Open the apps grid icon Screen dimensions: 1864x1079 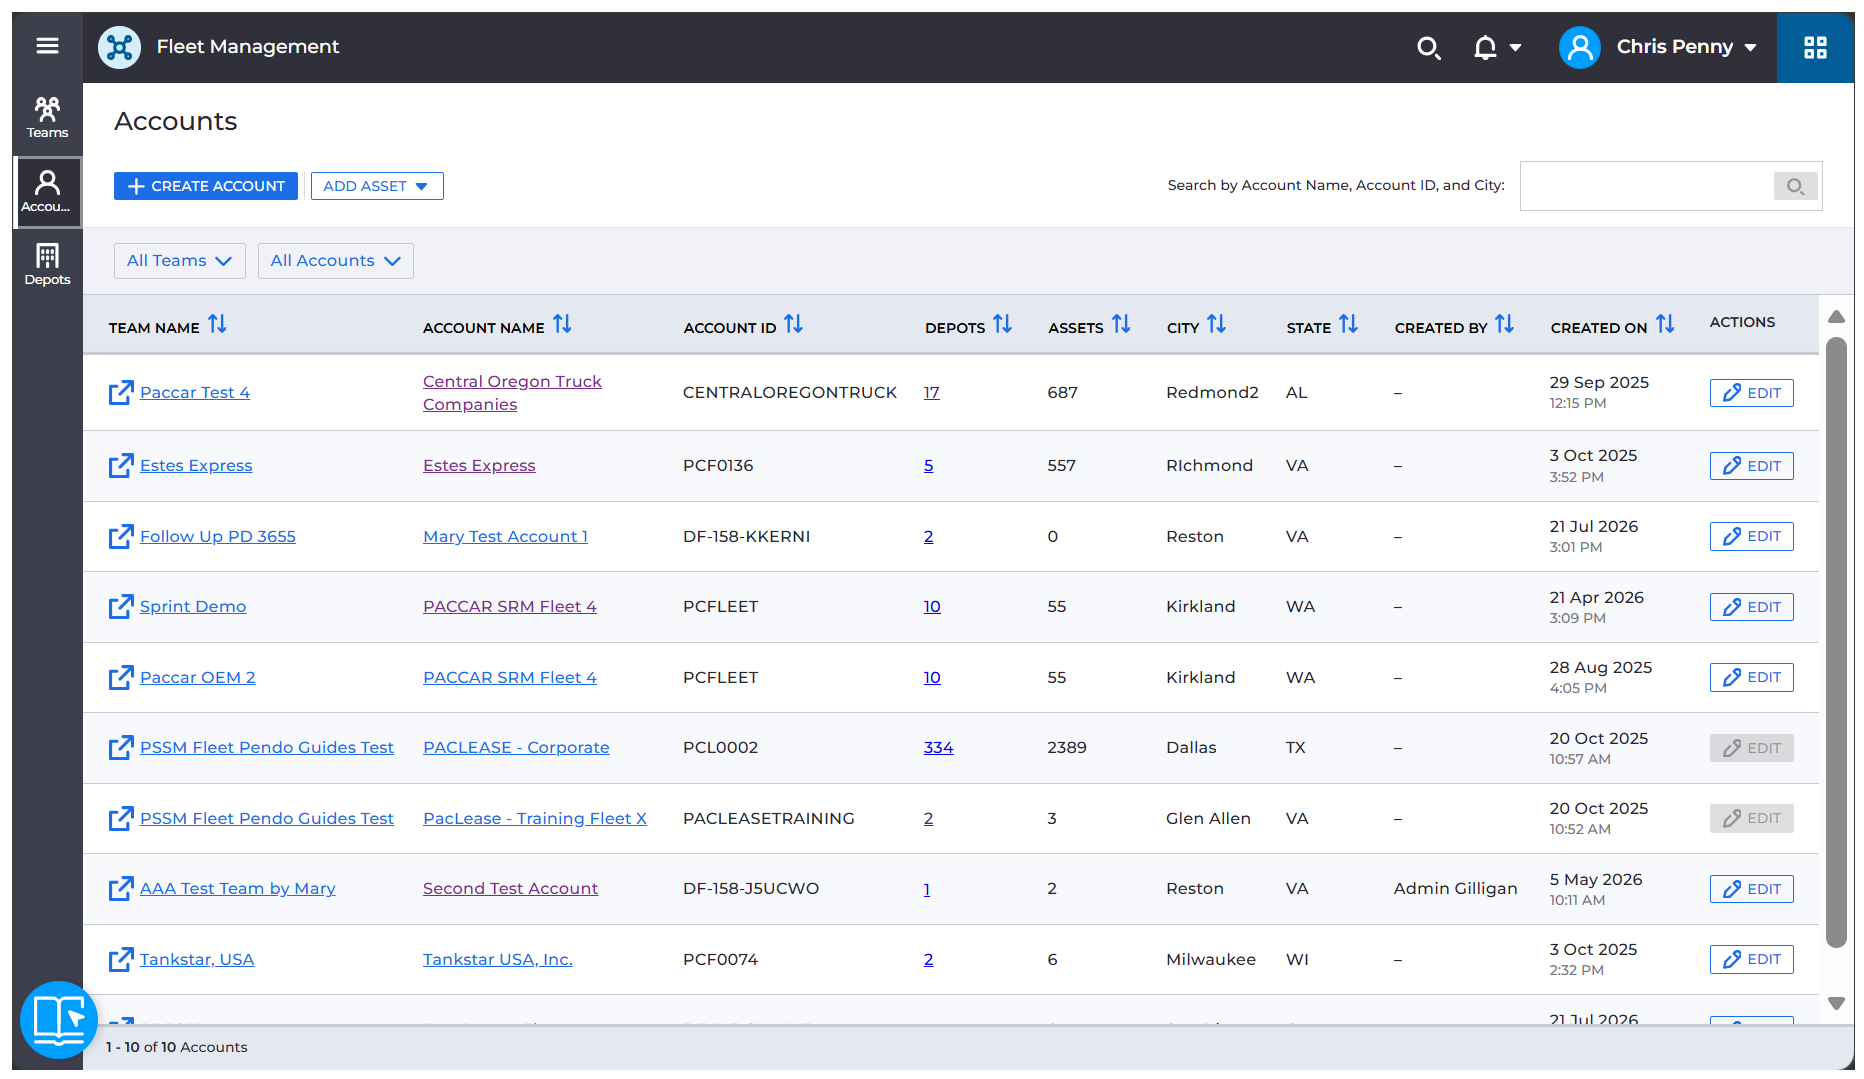1815,47
